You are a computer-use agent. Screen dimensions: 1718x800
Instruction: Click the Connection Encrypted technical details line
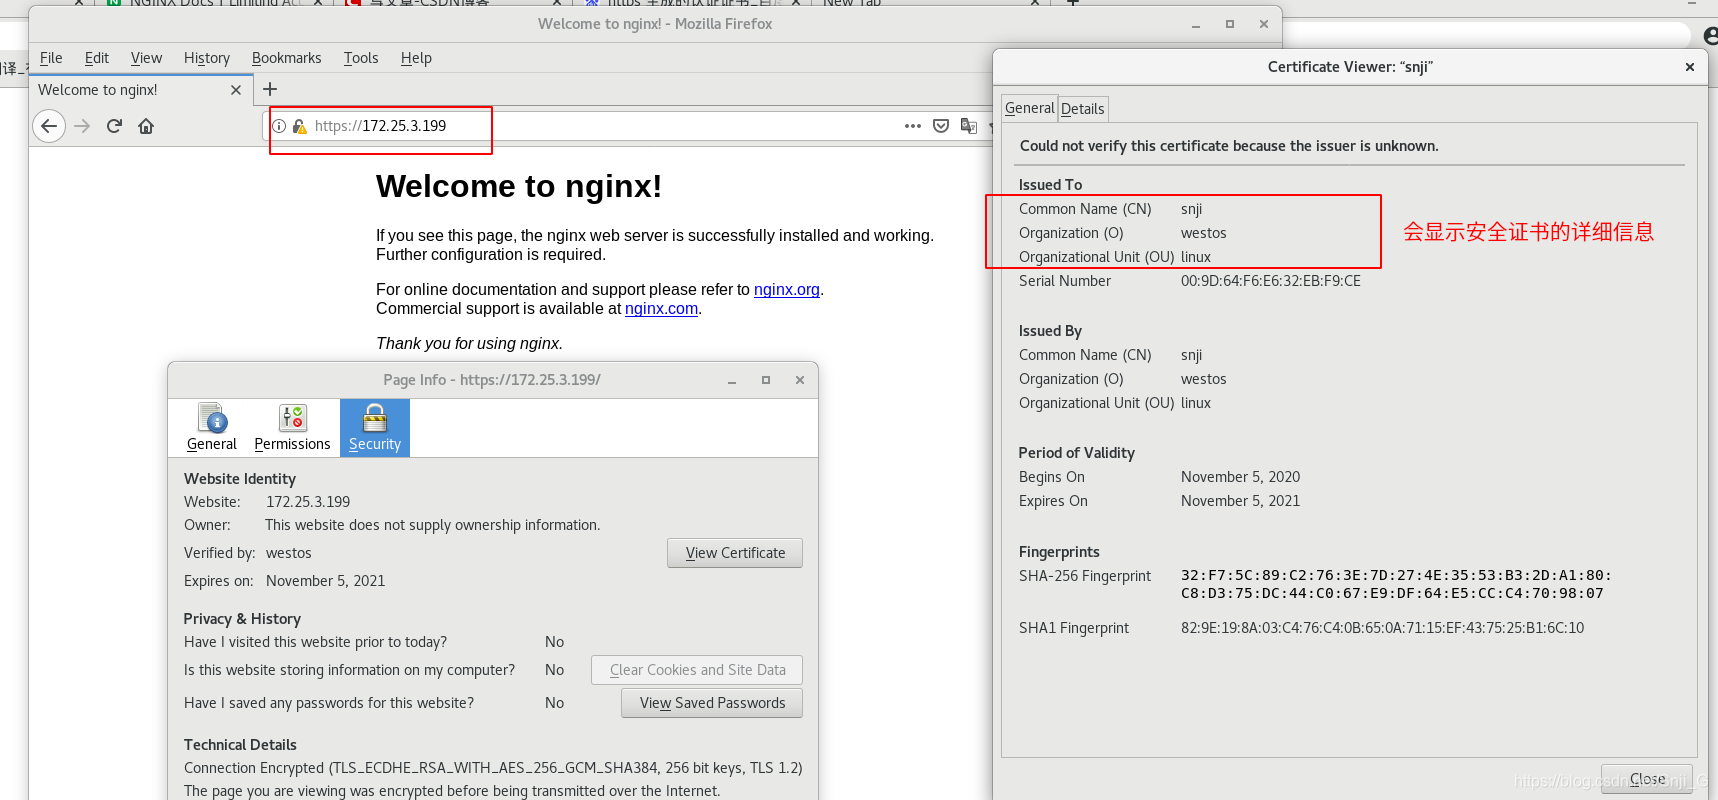pos(493,768)
